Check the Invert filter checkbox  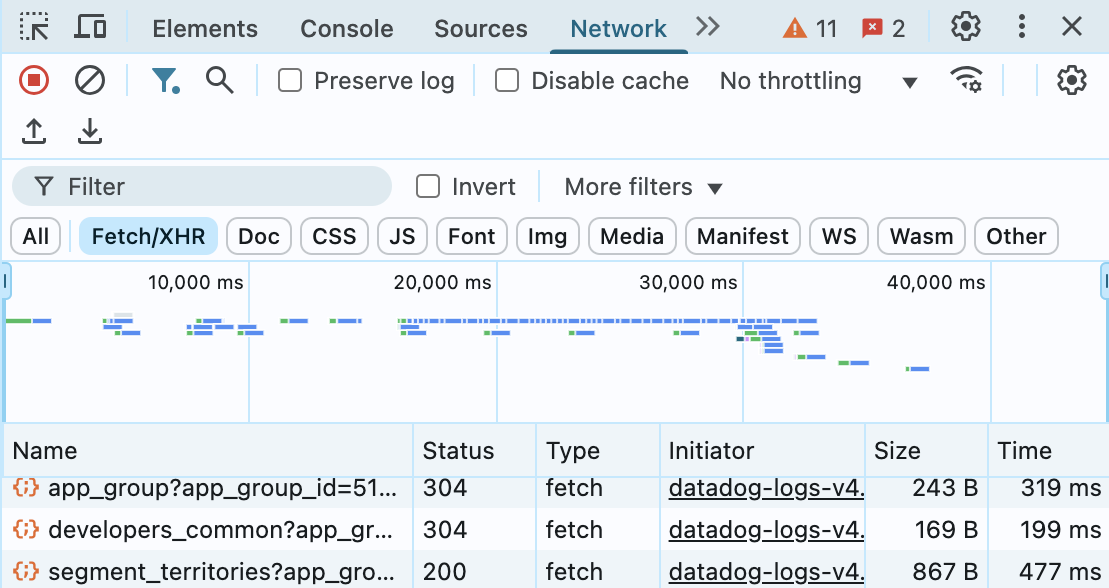pyautogui.click(x=428, y=186)
